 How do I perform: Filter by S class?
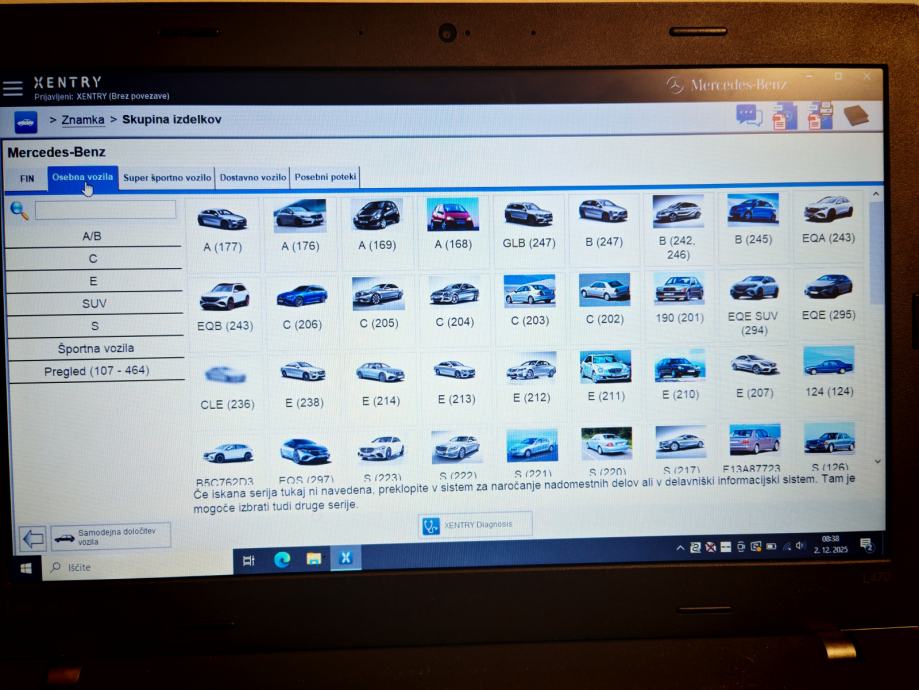(96, 326)
